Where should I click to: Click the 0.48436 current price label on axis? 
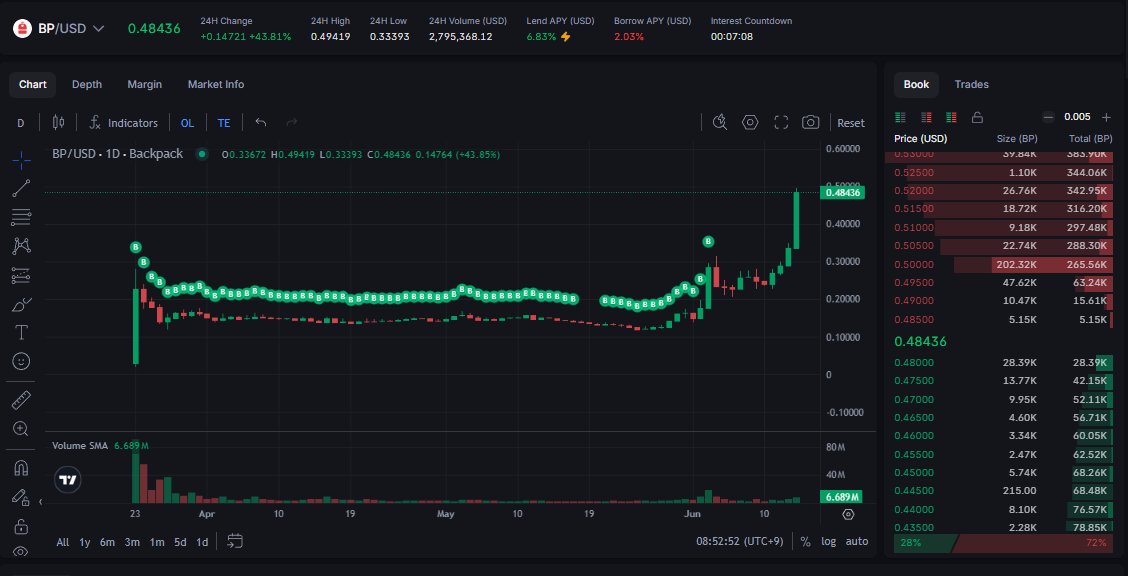coord(842,192)
